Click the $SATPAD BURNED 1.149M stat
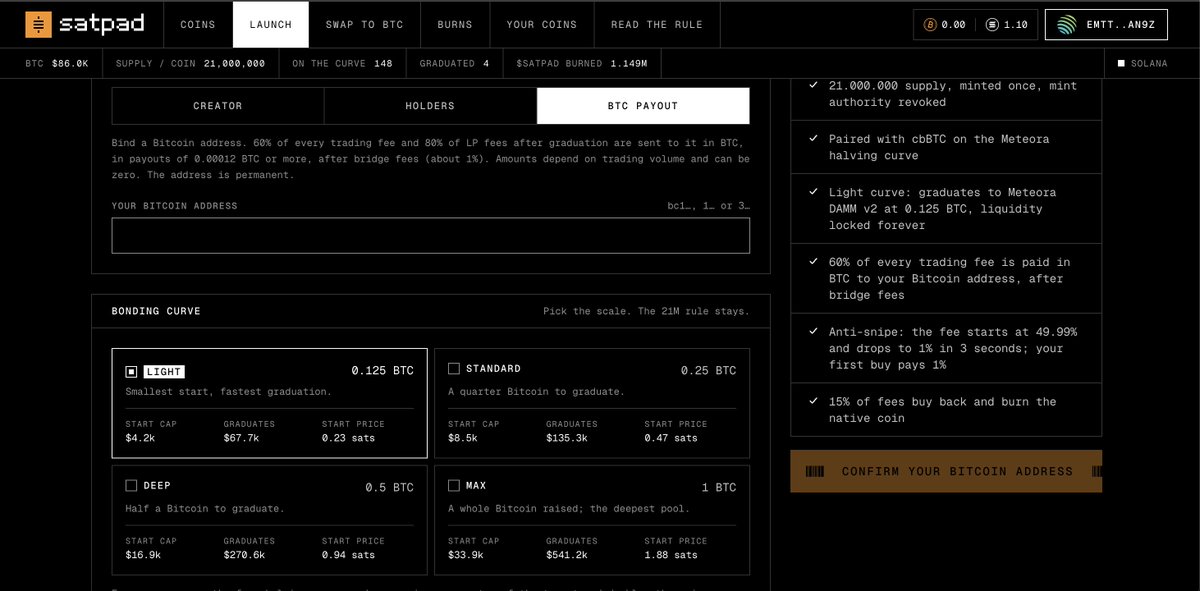Image resolution: width=1200 pixels, height=591 pixels. (582, 63)
